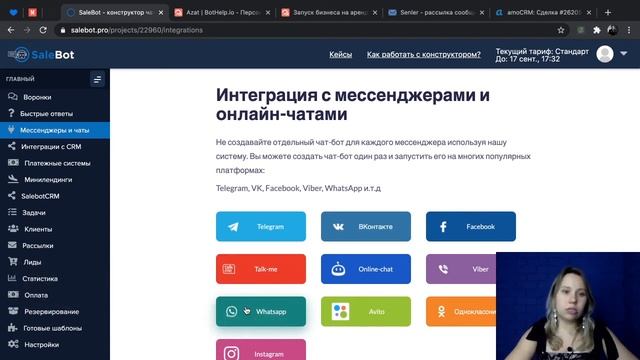Screen dimensions: 640x360
Task: Connect the Telegram integration
Action: [261, 227]
